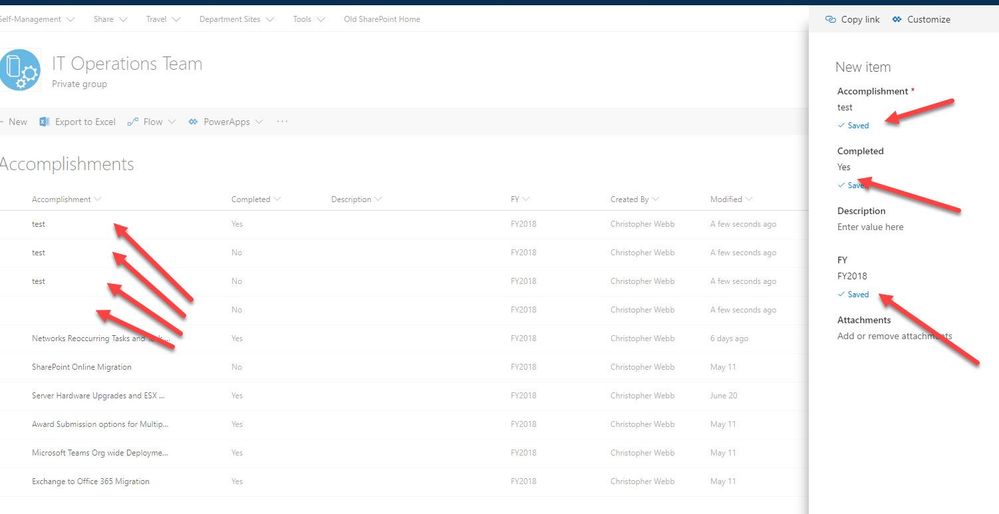Click No in SharePoint Online Migration row

236,367
